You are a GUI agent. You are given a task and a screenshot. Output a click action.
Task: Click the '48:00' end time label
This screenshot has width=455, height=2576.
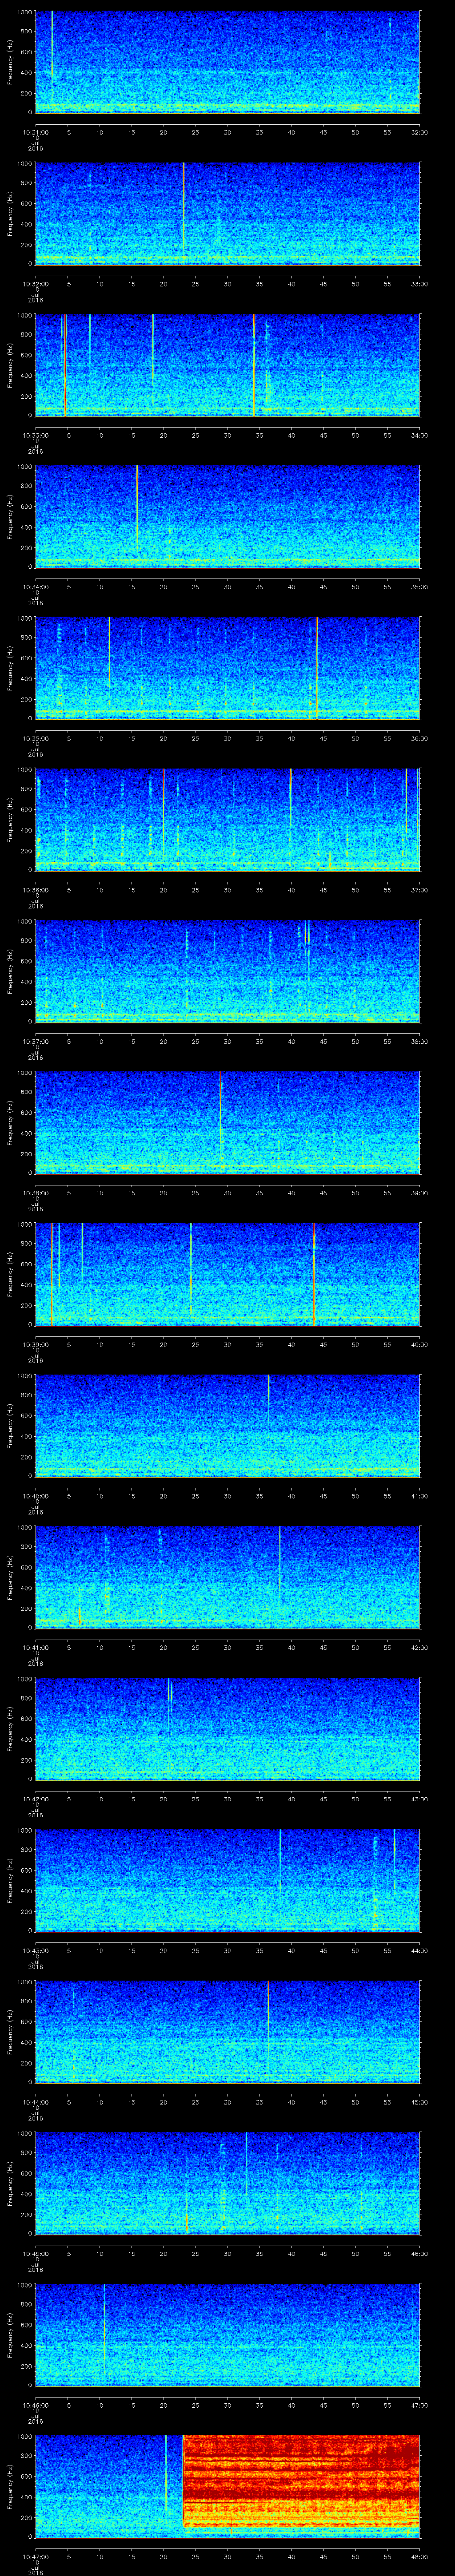click(x=419, y=2556)
